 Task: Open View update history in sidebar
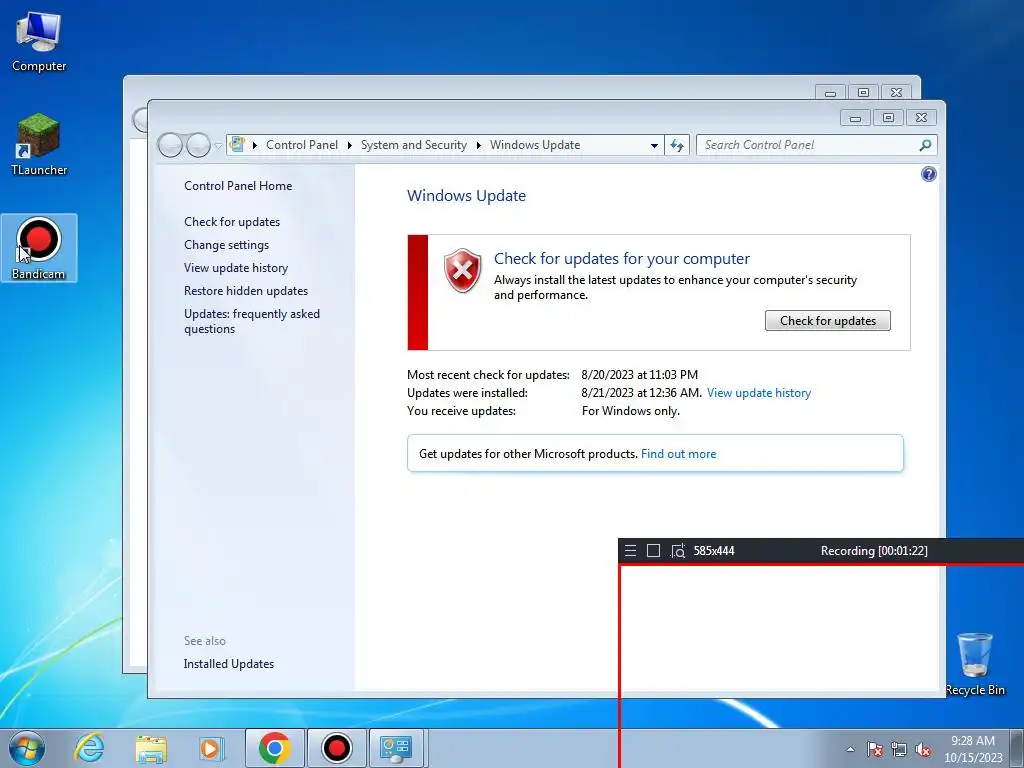click(x=236, y=268)
